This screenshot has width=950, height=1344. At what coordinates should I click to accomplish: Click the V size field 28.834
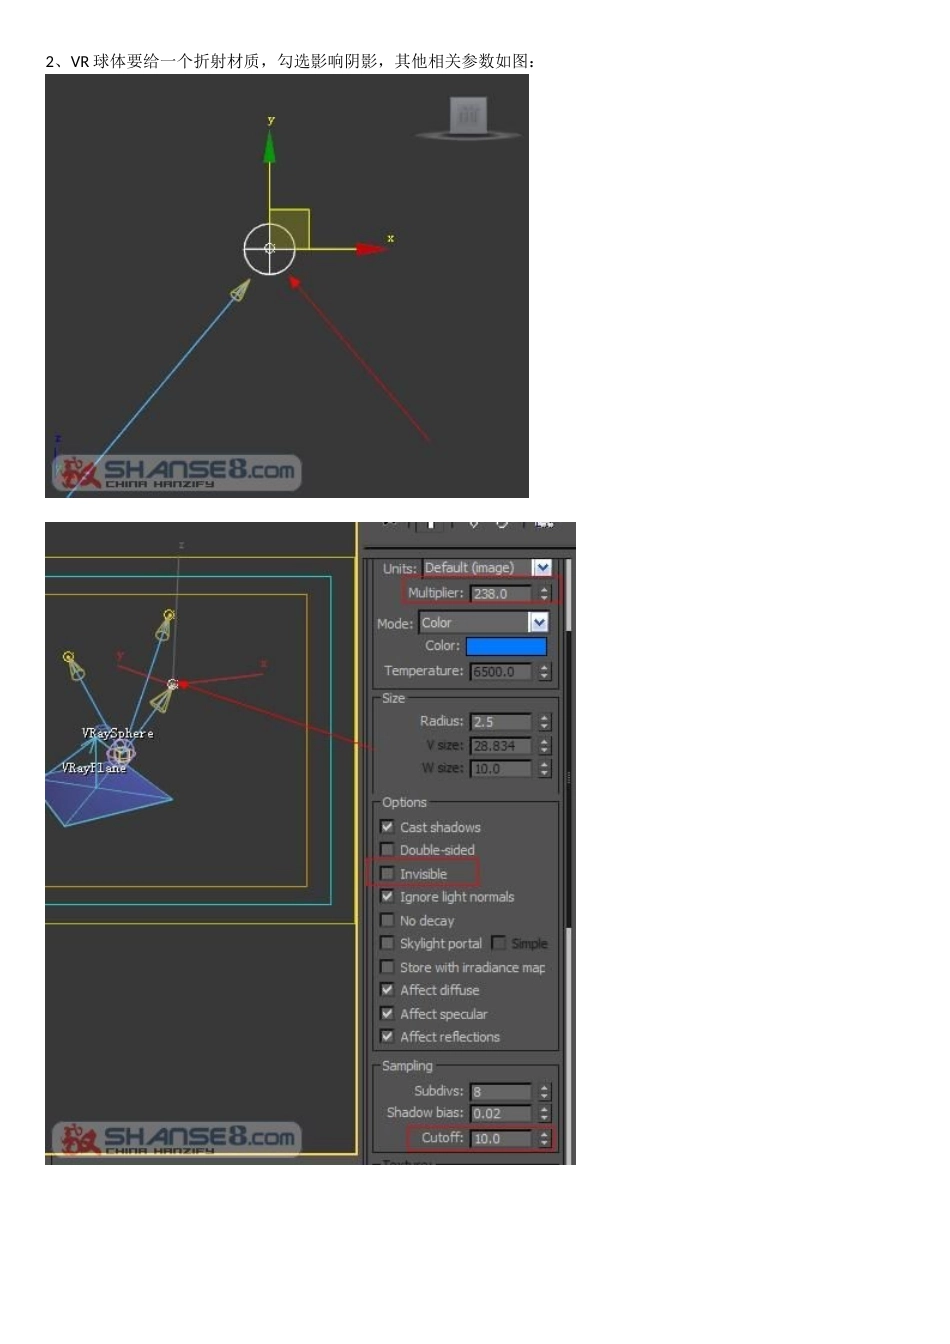(x=502, y=745)
